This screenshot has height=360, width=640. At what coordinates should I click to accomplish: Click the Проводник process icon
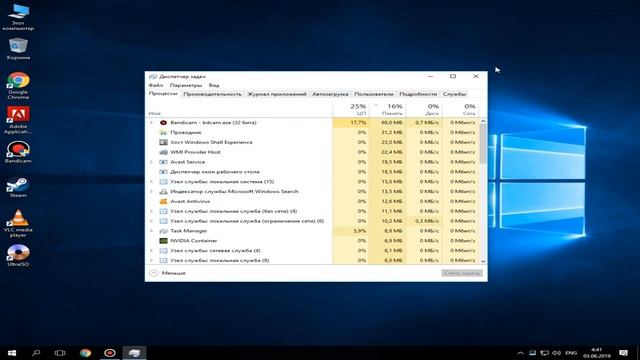pyautogui.click(x=163, y=132)
